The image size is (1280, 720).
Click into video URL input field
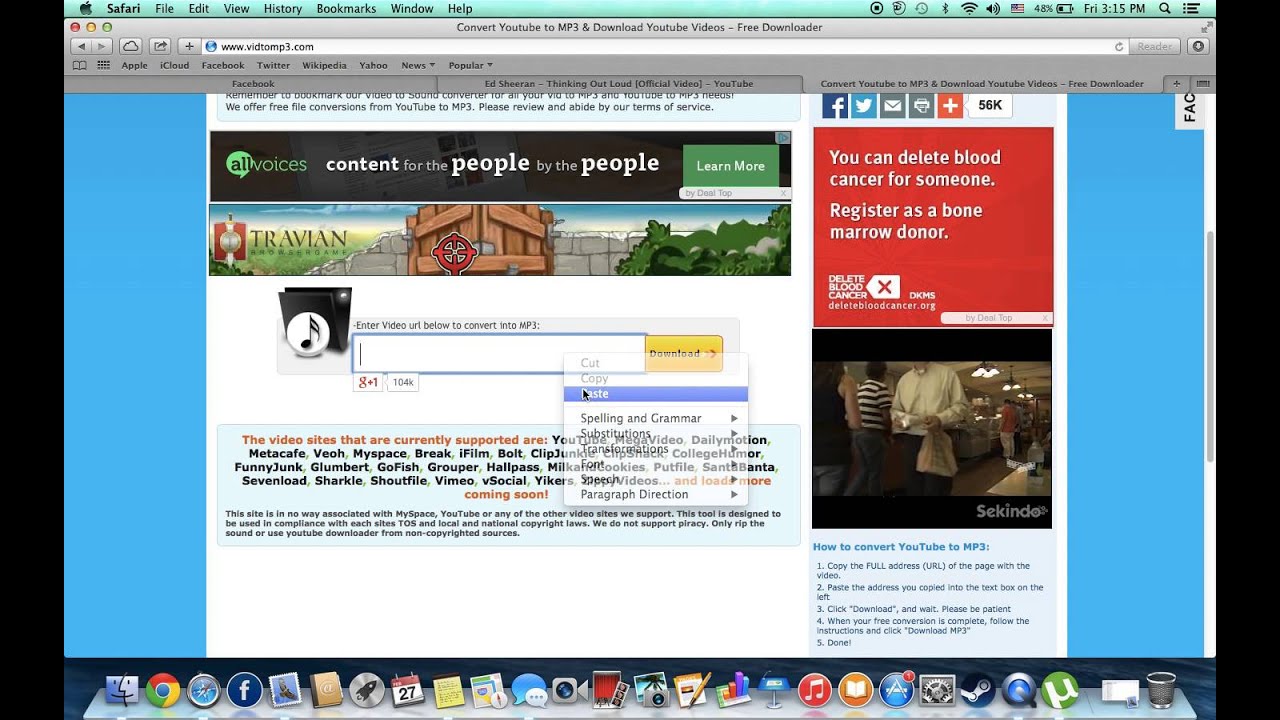(499, 353)
